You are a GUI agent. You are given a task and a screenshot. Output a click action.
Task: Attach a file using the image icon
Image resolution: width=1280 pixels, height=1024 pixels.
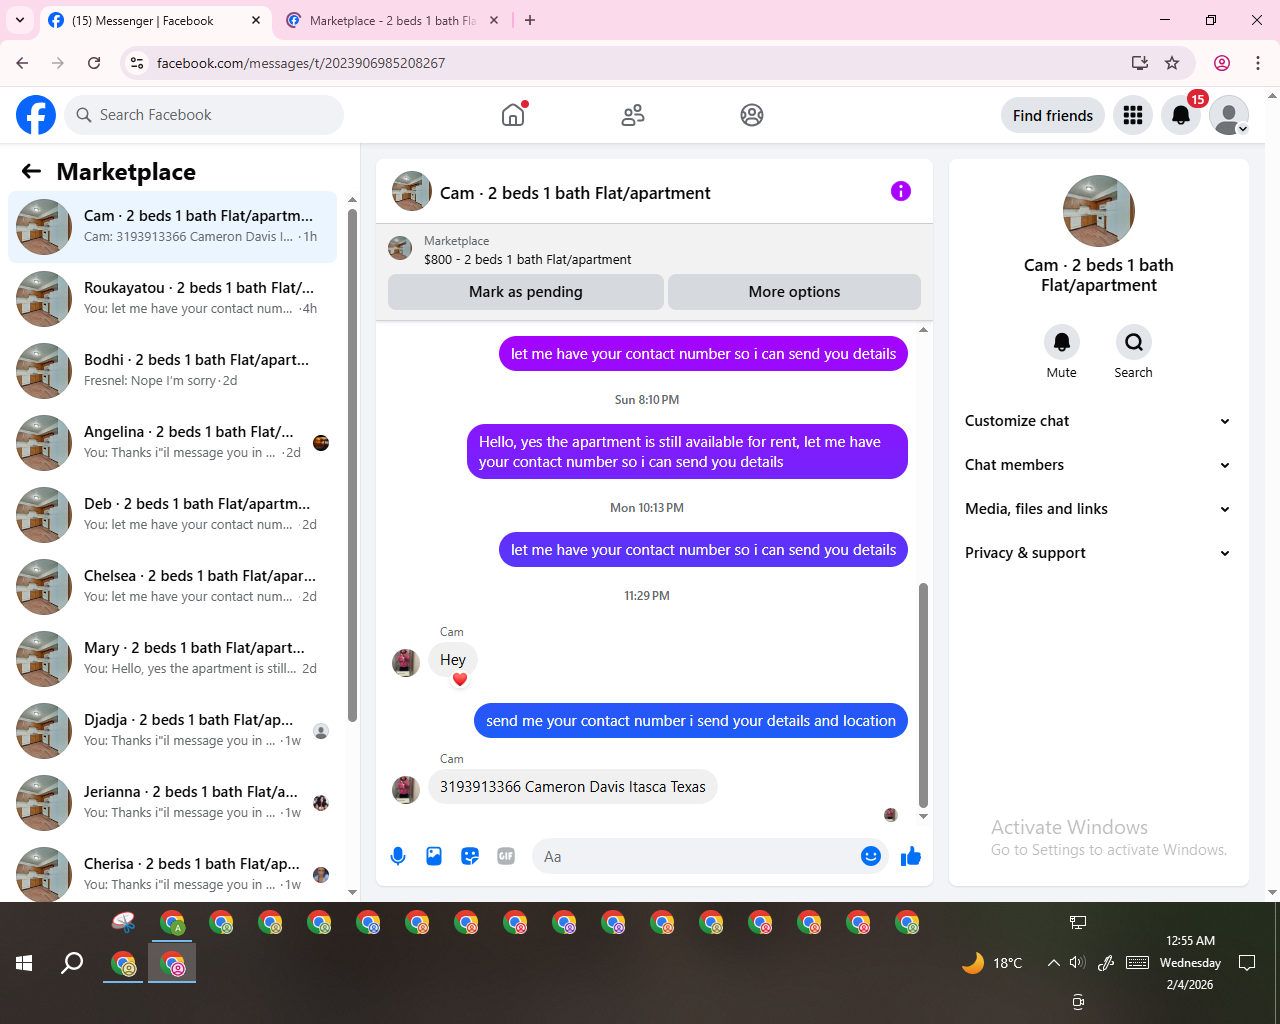point(434,856)
